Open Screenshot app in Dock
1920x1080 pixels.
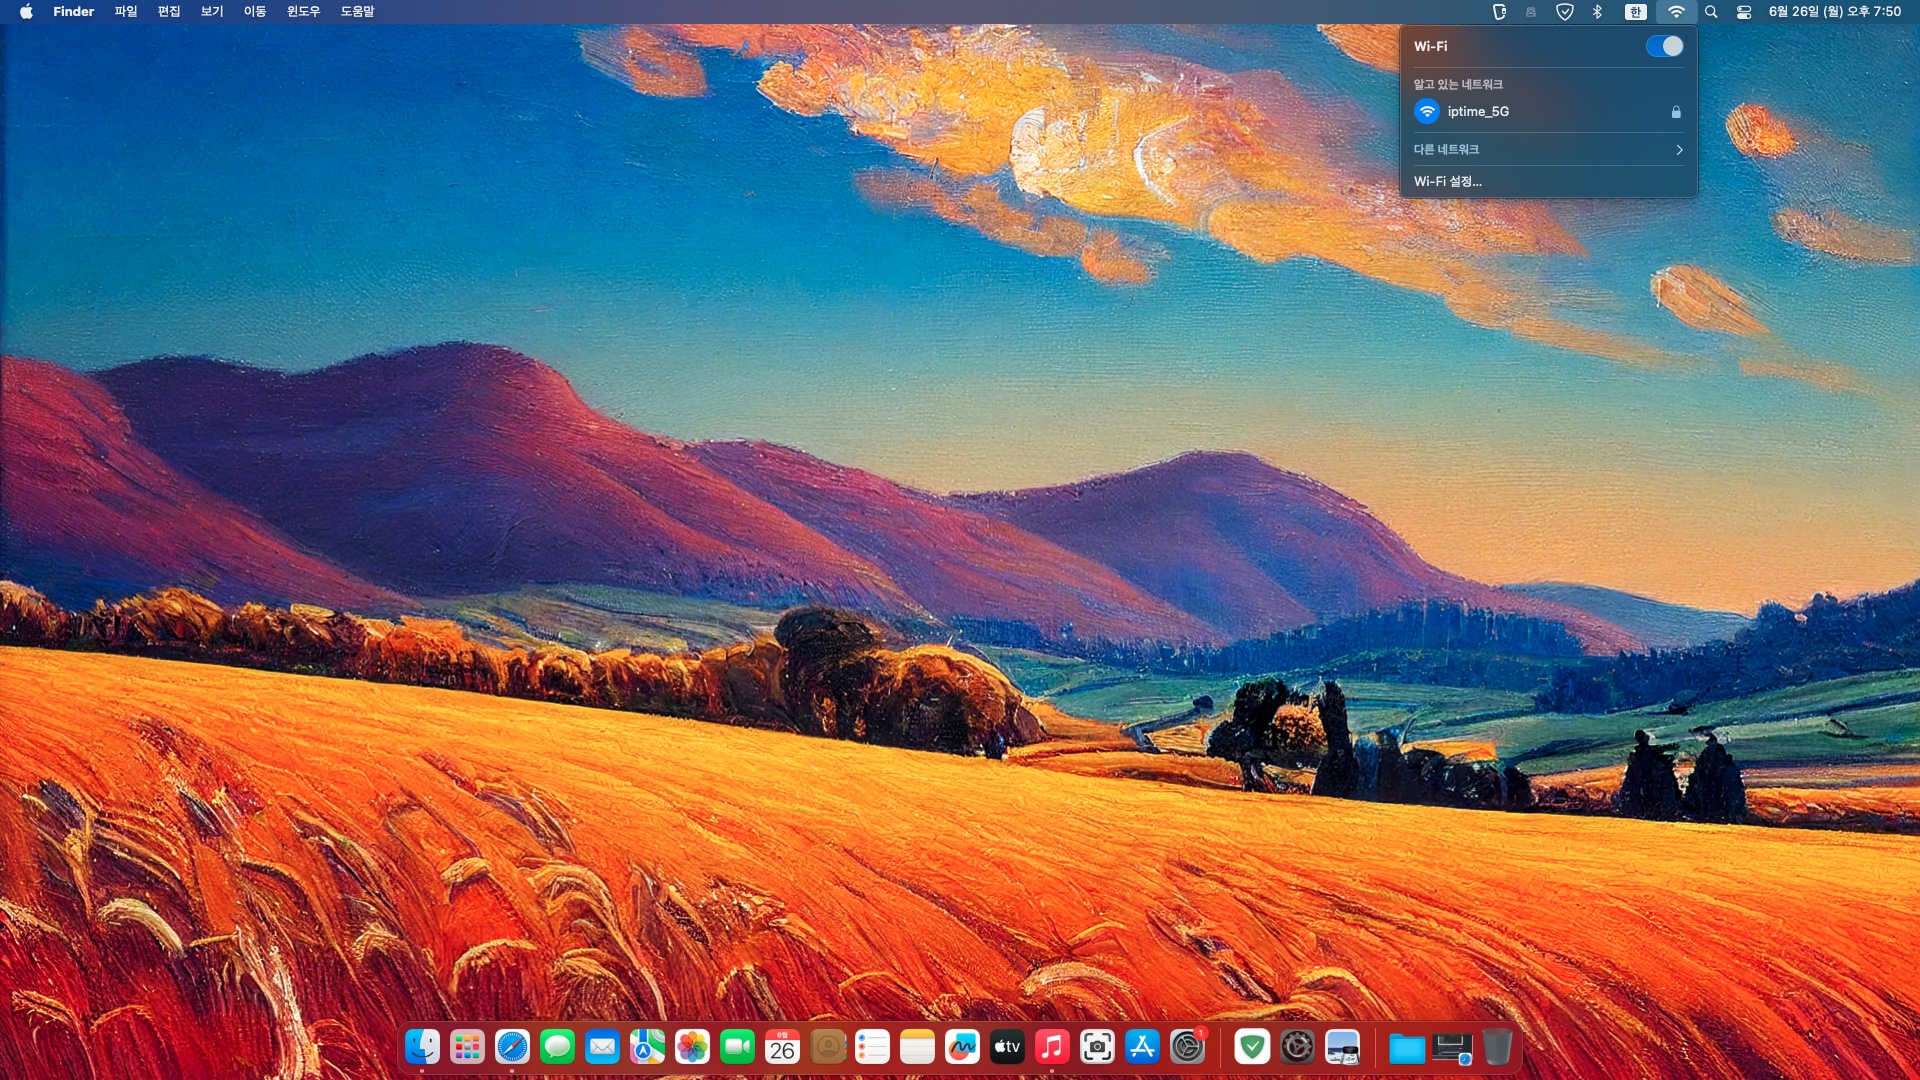1097,1047
